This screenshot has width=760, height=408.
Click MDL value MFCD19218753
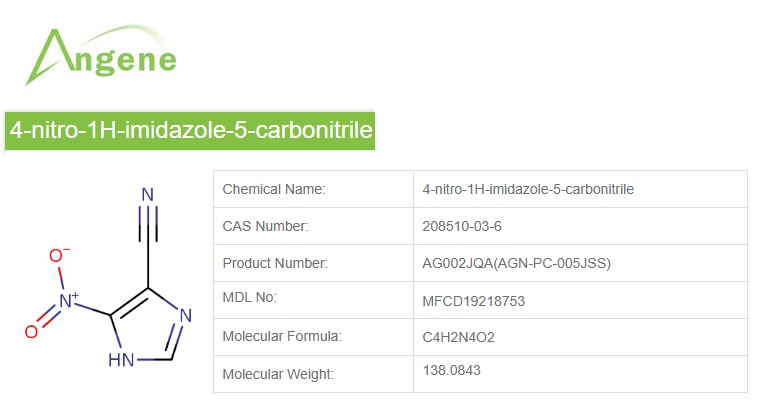tap(474, 300)
